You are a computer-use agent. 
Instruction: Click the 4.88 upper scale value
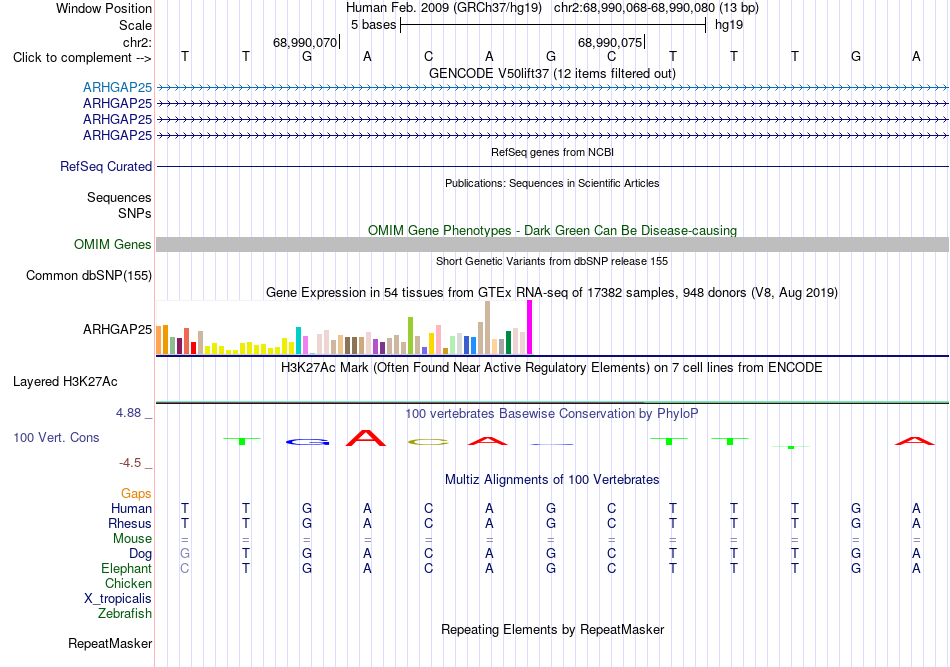click(128, 413)
